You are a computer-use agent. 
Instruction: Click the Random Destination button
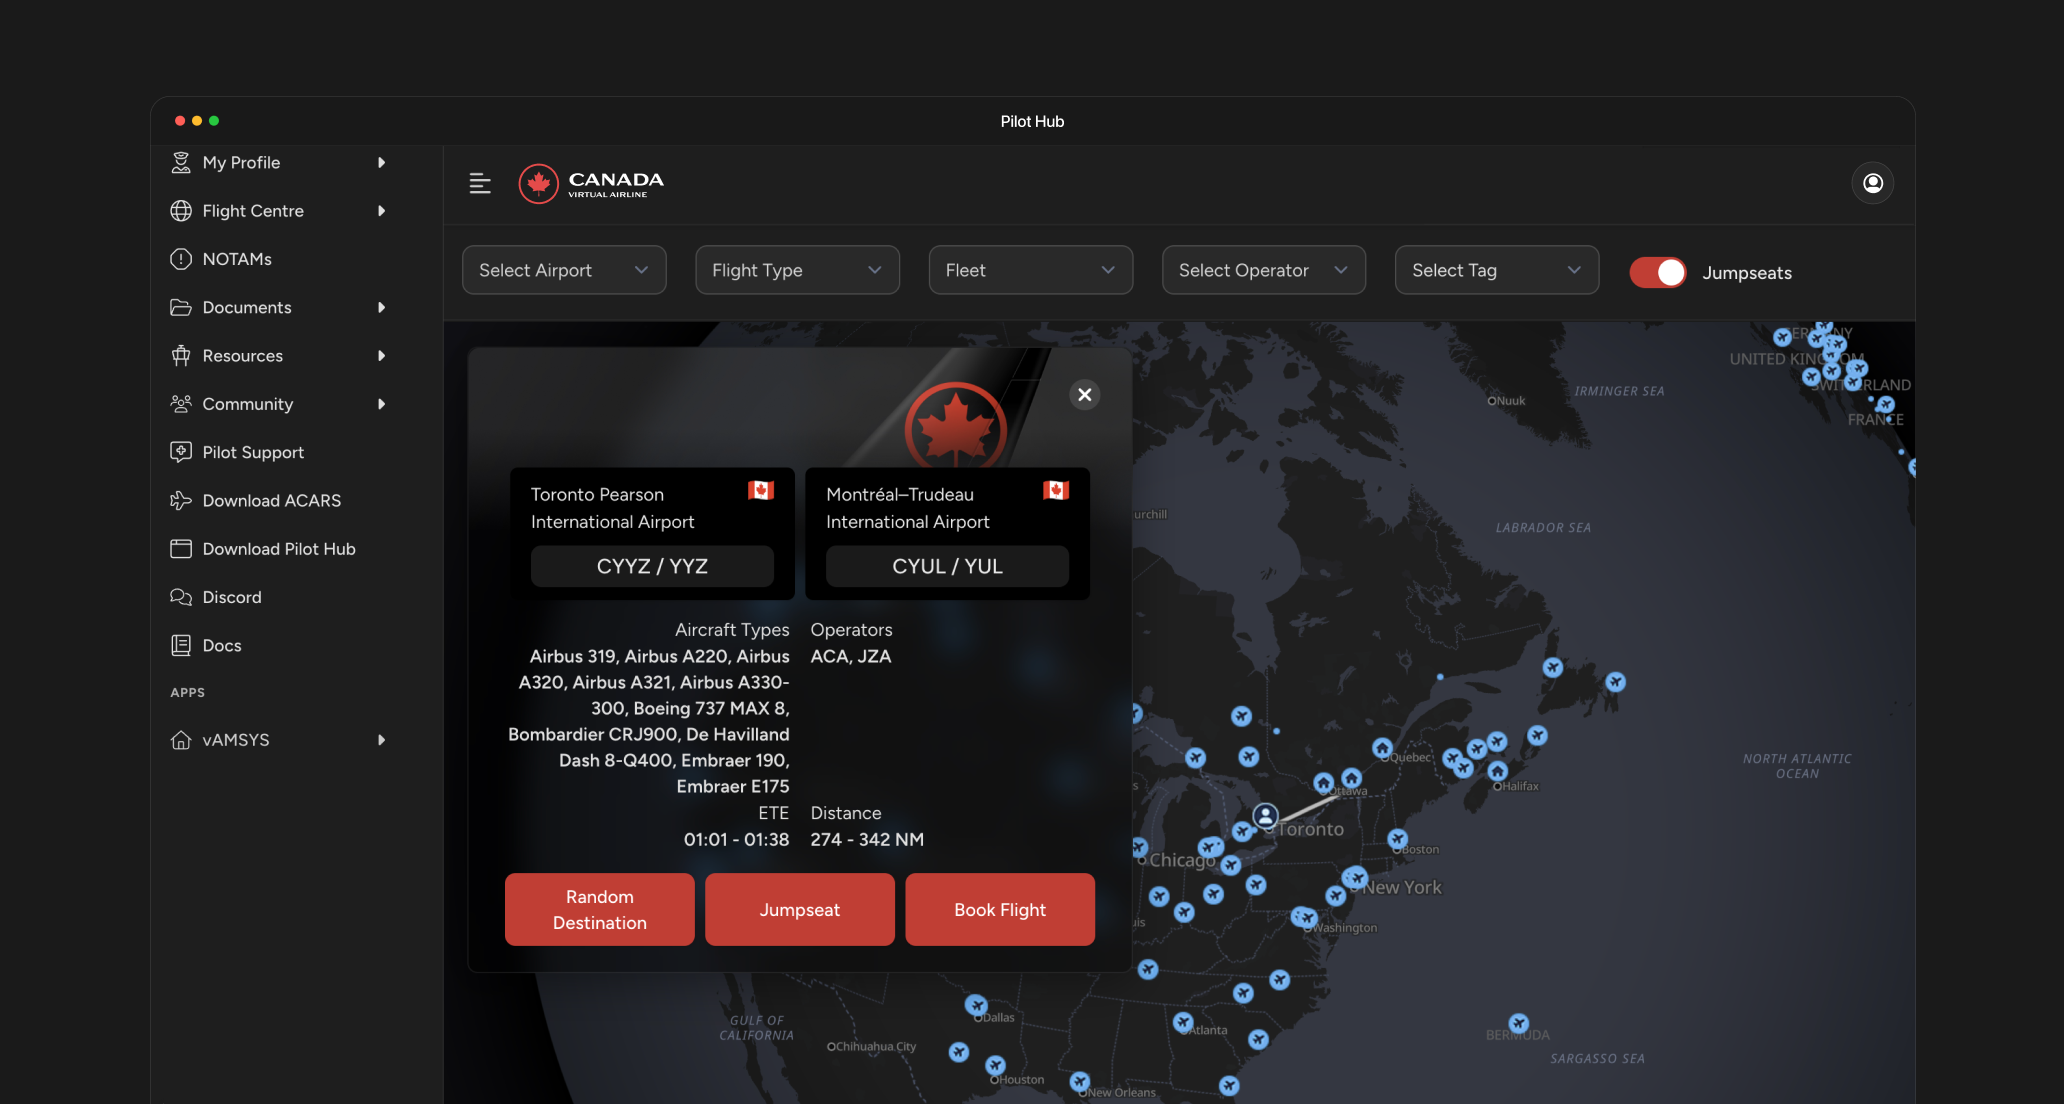(599, 909)
